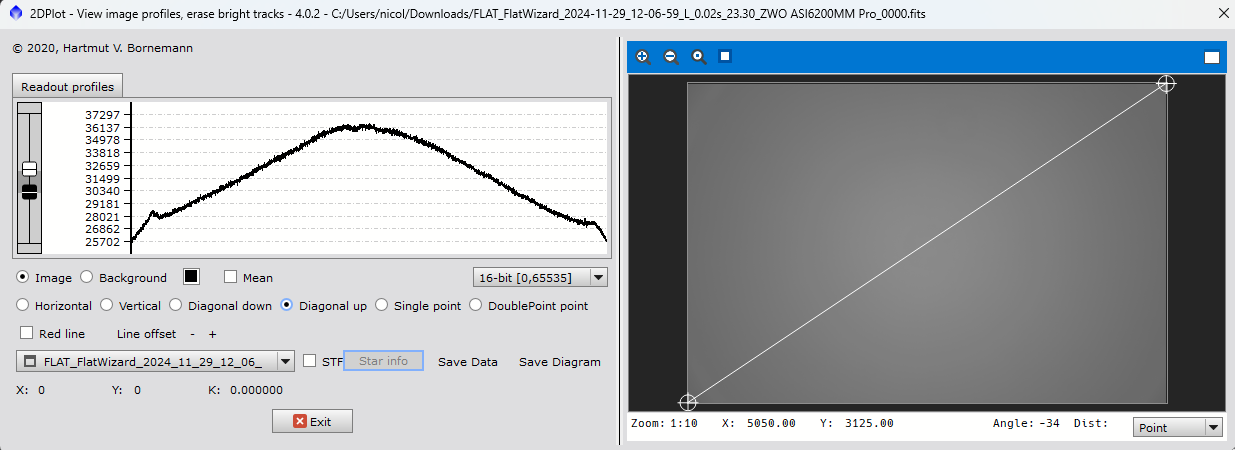This screenshot has width=1235, height=450.
Task: Select the Background radio button
Action: pos(86,277)
